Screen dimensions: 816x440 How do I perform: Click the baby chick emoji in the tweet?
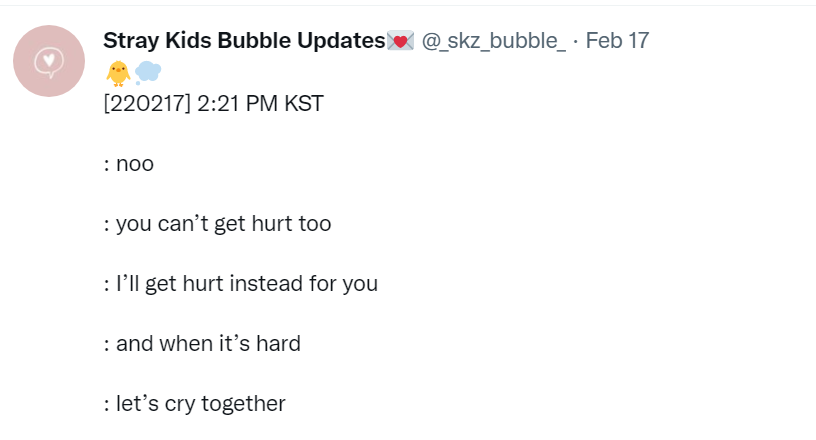[x=118, y=73]
